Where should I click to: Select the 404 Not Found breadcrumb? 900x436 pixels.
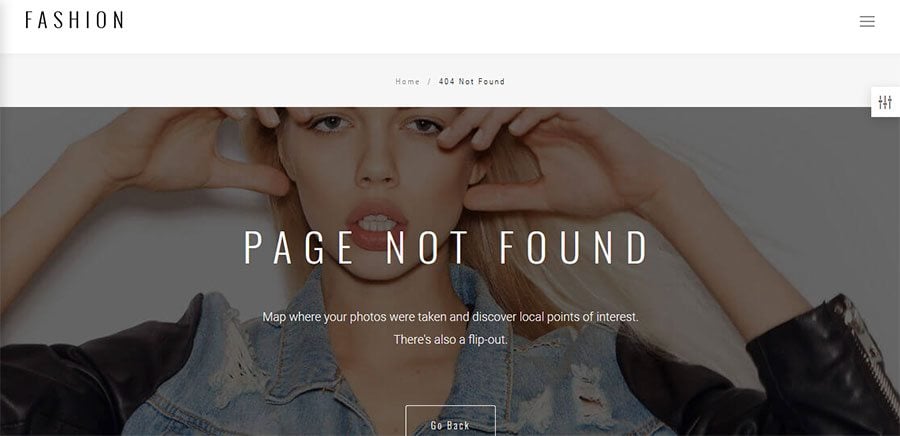tap(472, 81)
